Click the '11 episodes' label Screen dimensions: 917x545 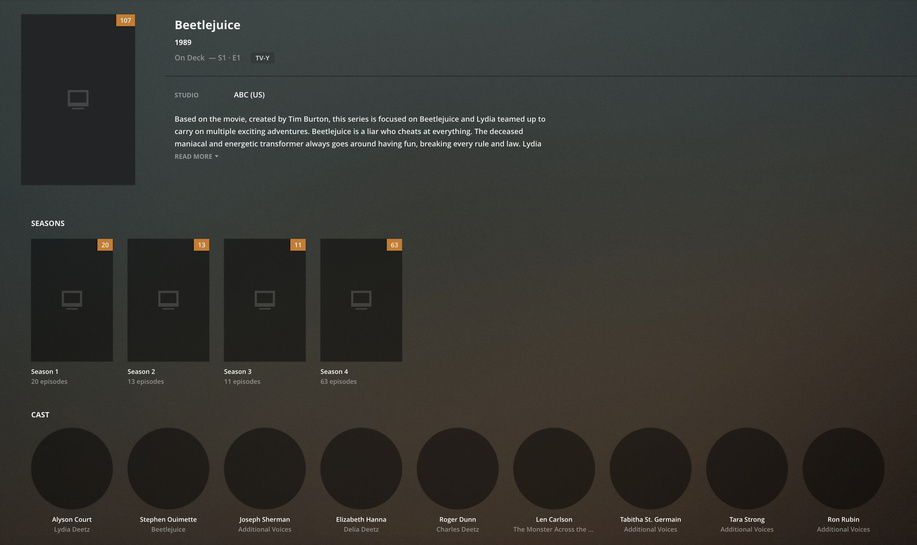pyautogui.click(x=242, y=382)
